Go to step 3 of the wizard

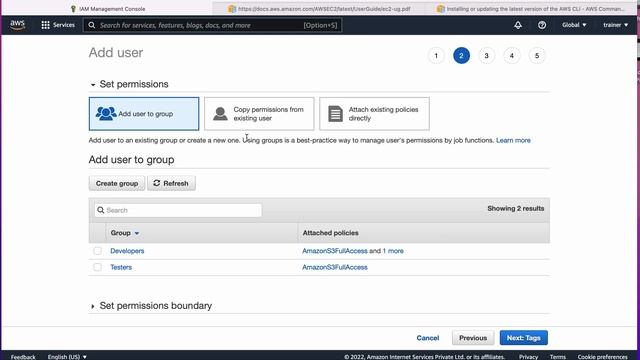click(487, 56)
